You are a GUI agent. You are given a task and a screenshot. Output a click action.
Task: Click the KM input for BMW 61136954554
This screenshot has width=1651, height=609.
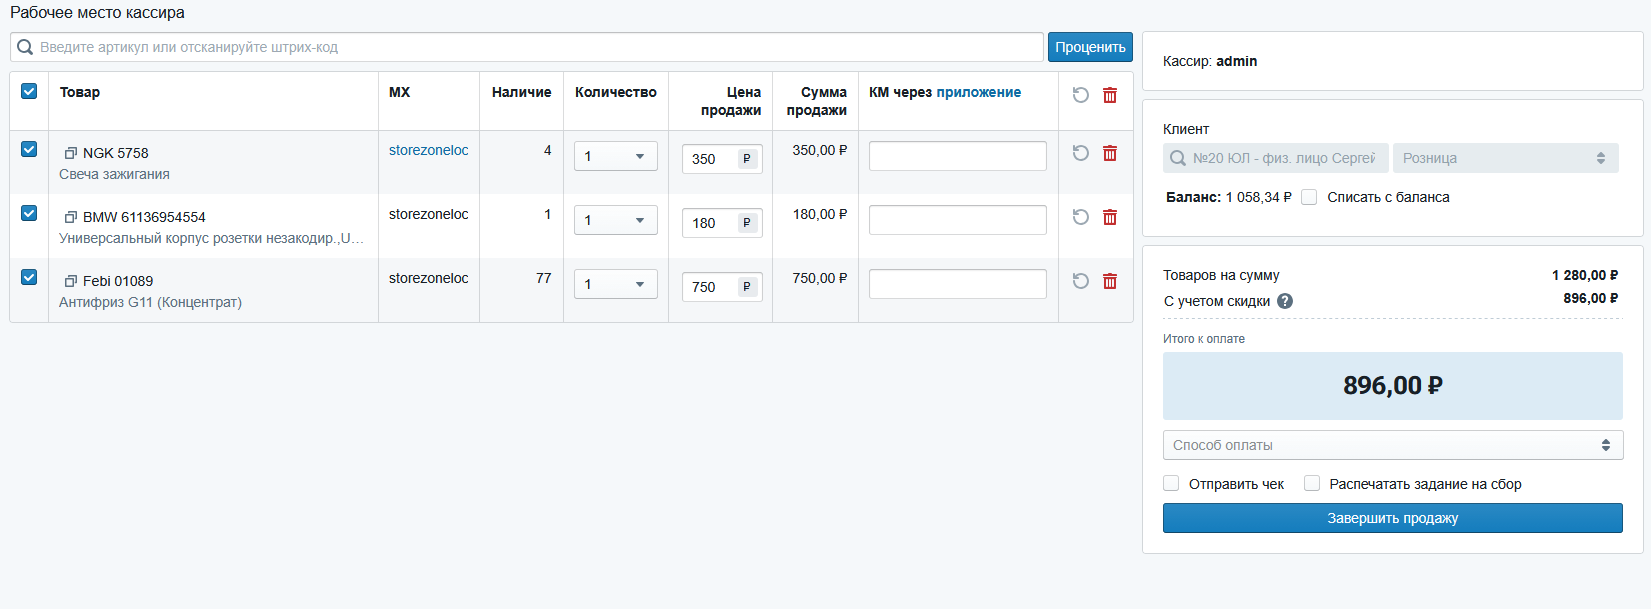pyautogui.click(x=958, y=220)
